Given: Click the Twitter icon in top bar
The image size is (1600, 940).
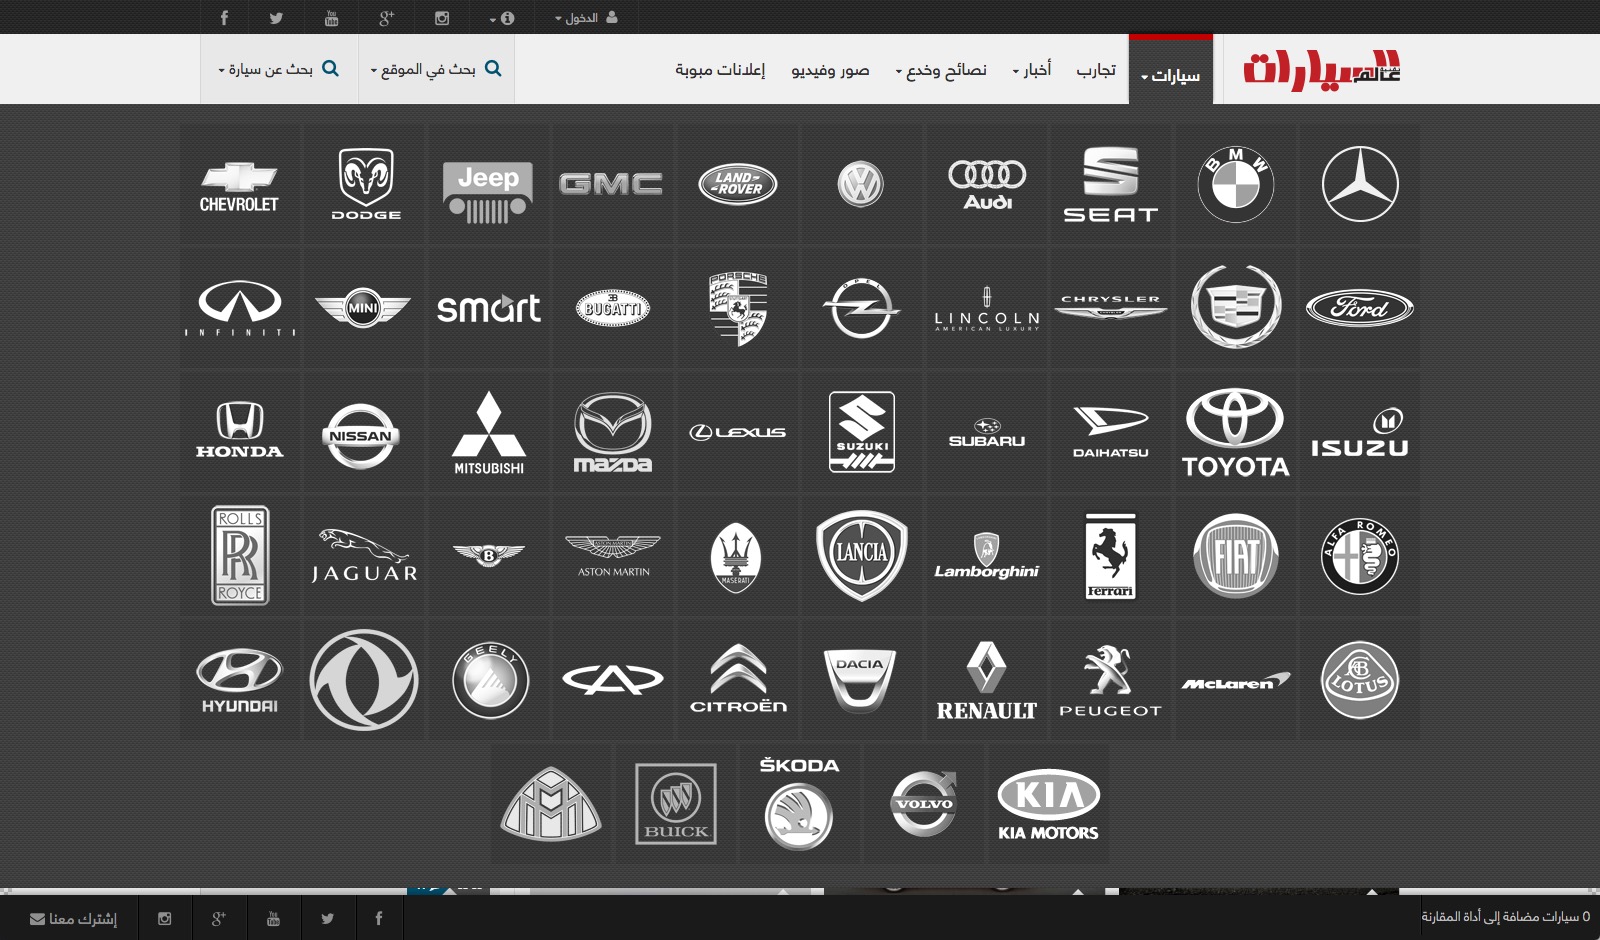Looking at the screenshot, I should coord(276,18).
